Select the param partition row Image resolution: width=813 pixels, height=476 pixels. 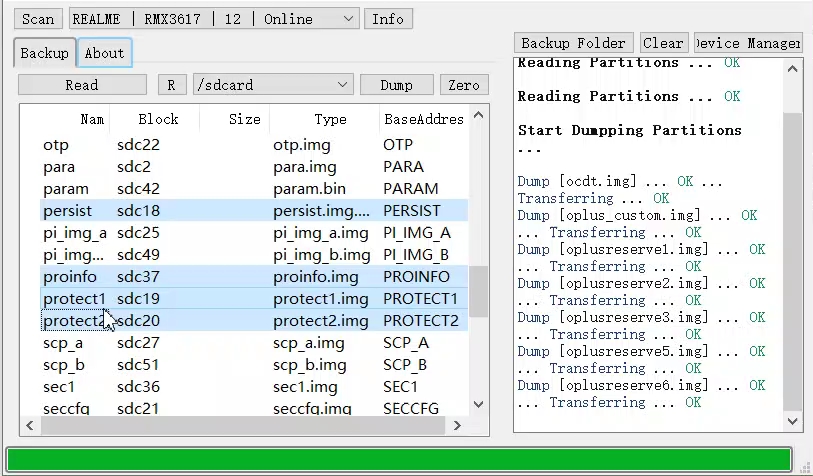(x=254, y=189)
